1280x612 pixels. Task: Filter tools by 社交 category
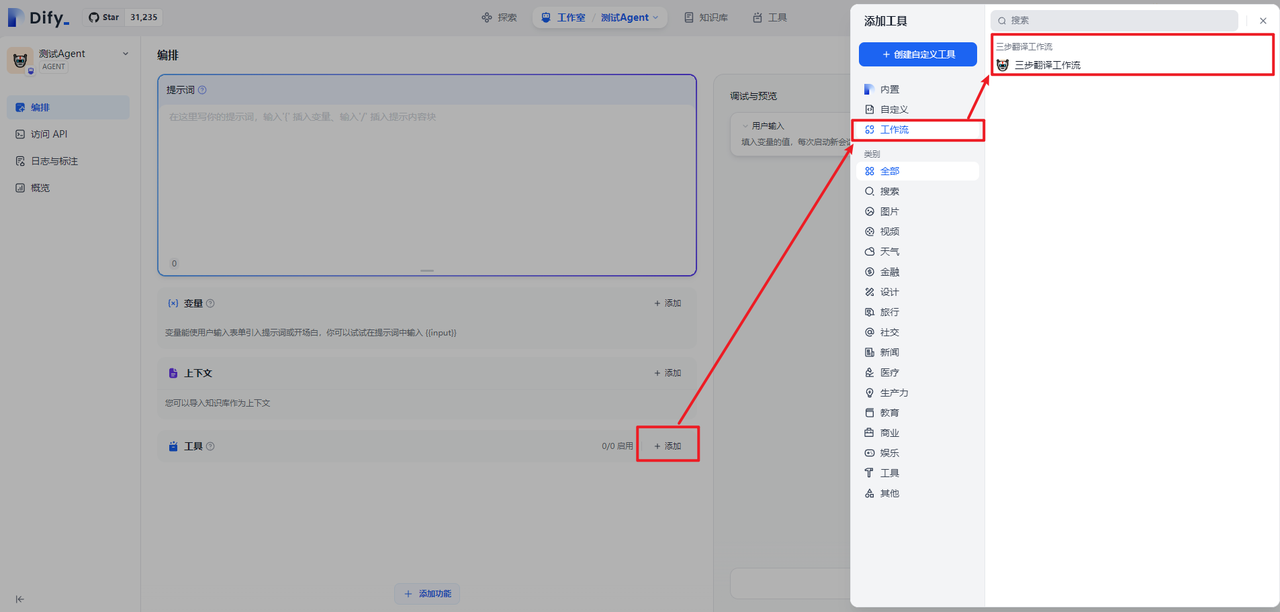coord(919,332)
